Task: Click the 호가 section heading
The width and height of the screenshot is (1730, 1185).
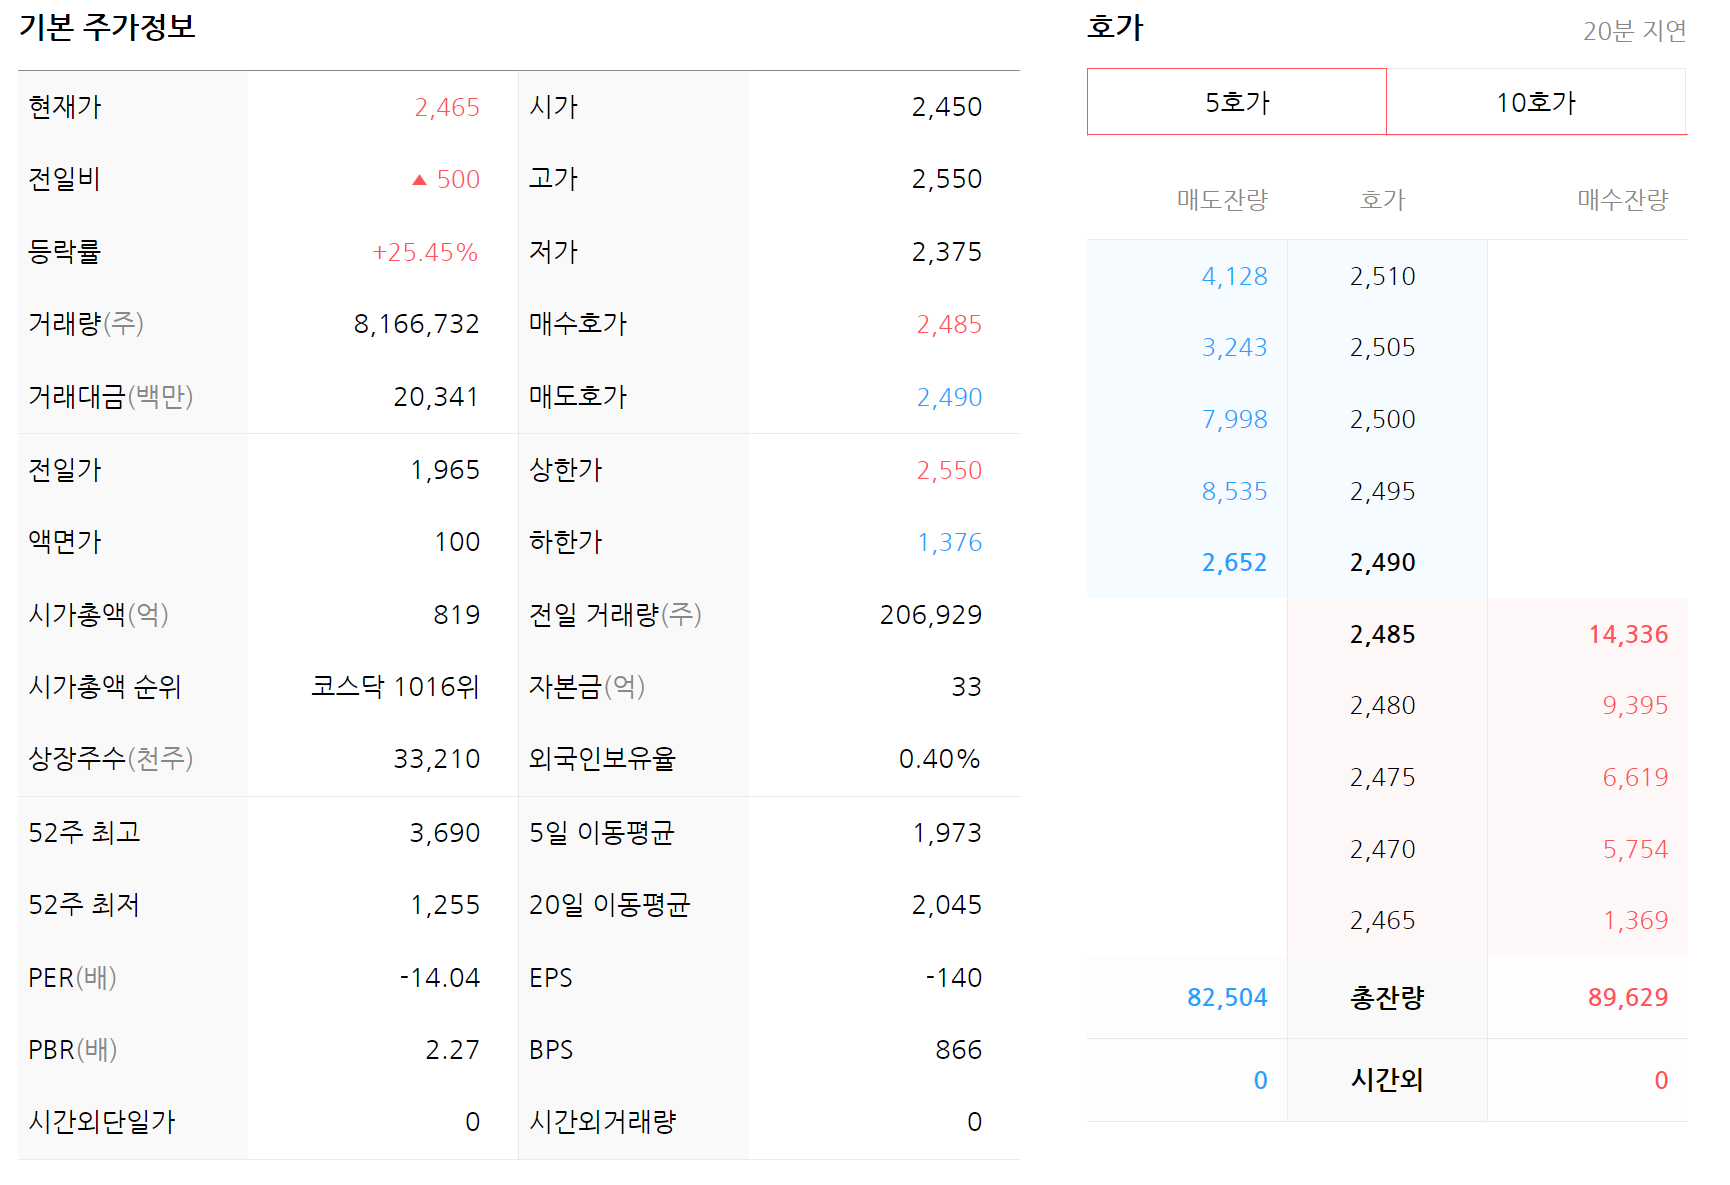Action: [x=1115, y=27]
